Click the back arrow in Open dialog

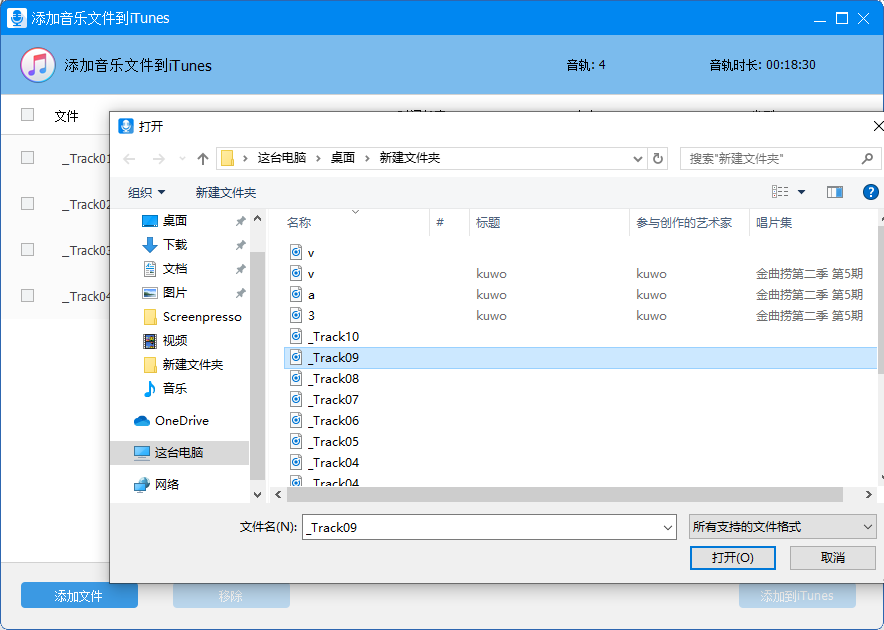129,159
